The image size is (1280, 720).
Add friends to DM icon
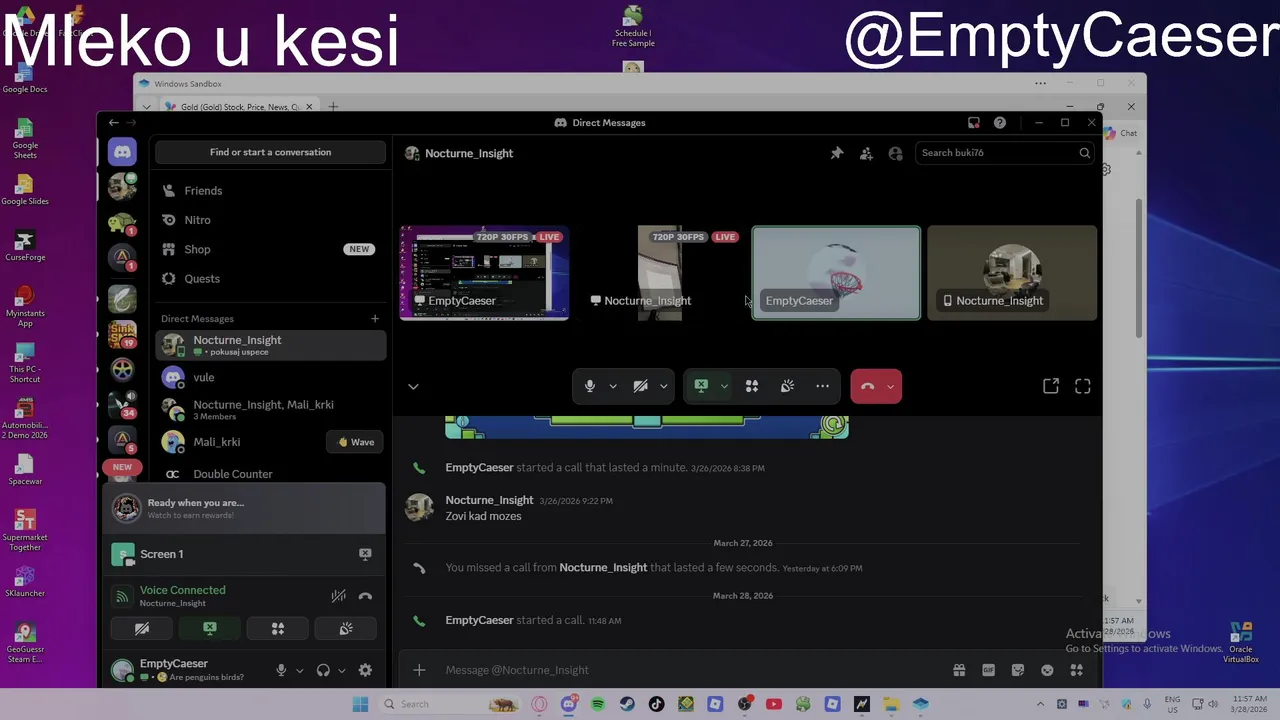click(x=866, y=153)
